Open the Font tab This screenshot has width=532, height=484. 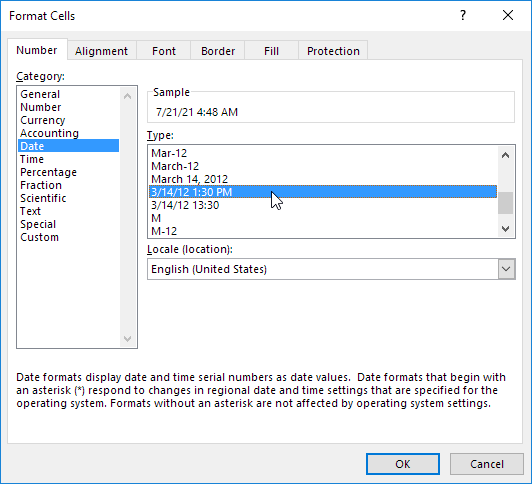[164, 51]
